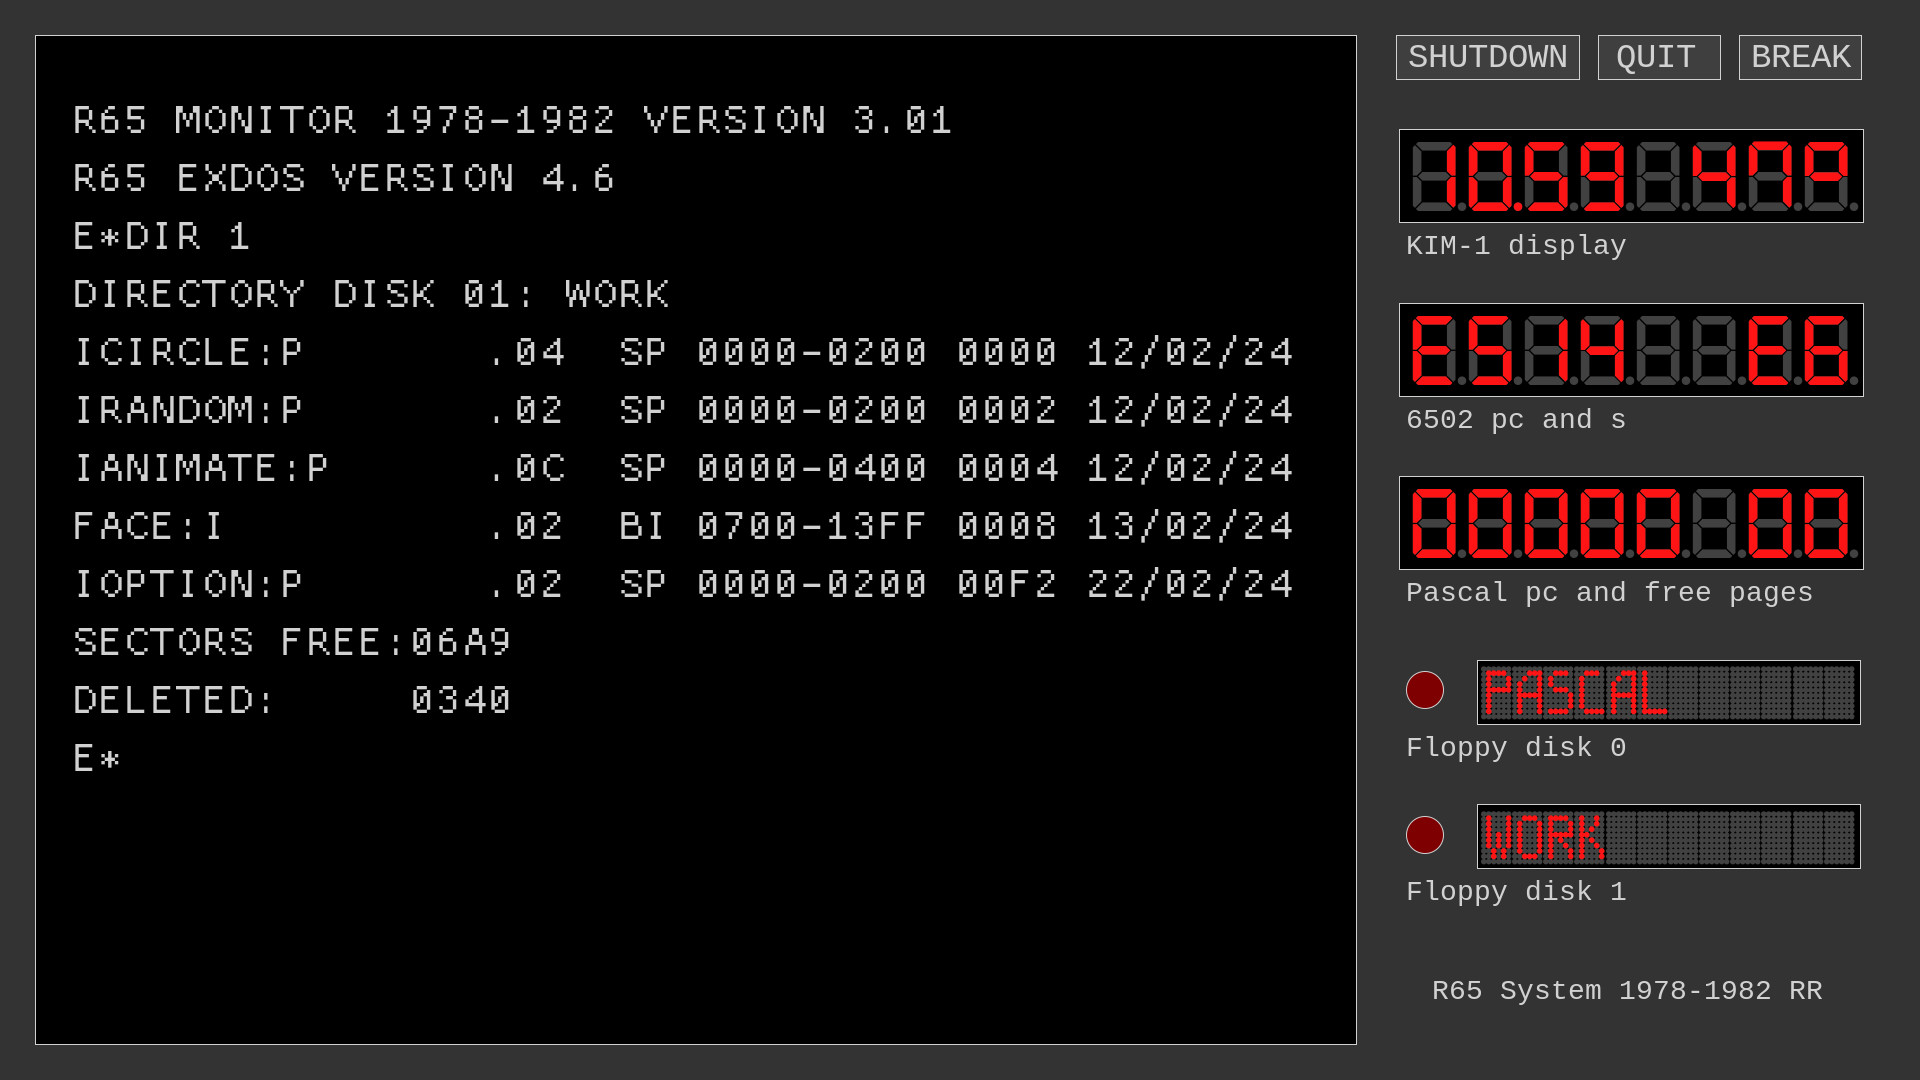Click the SECTORS FREE:06A9 line

(292, 642)
